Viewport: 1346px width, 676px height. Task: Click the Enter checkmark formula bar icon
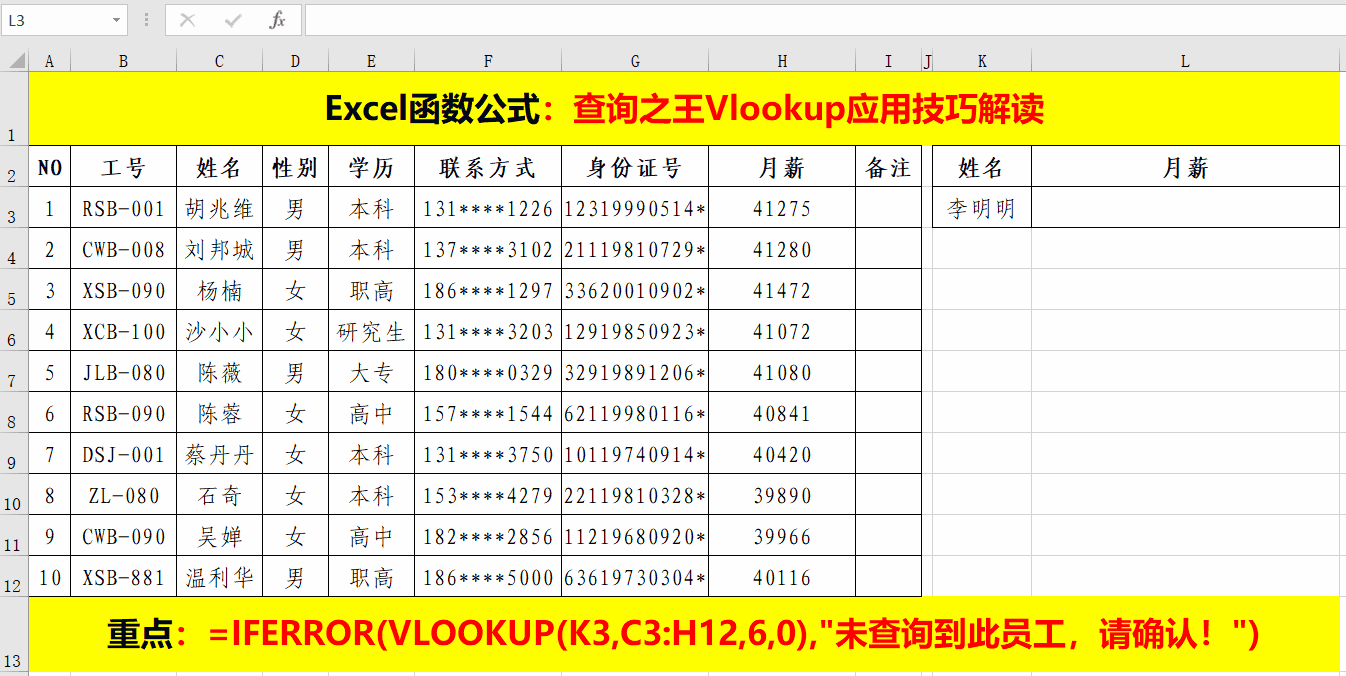[233, 20]
